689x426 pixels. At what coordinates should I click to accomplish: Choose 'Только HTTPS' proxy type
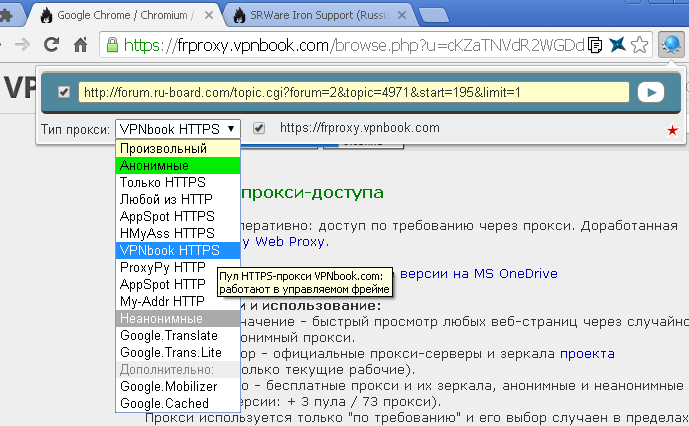pos(178,182)
